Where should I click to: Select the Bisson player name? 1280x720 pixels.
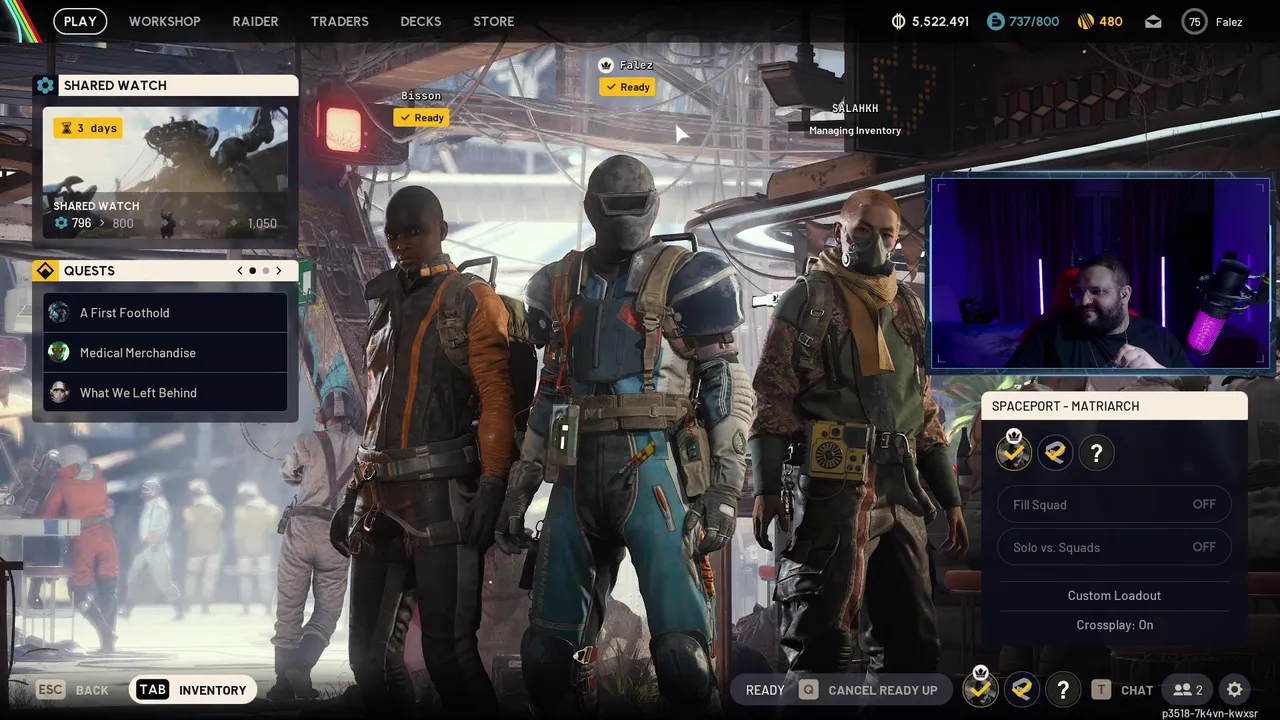point(421,96)
